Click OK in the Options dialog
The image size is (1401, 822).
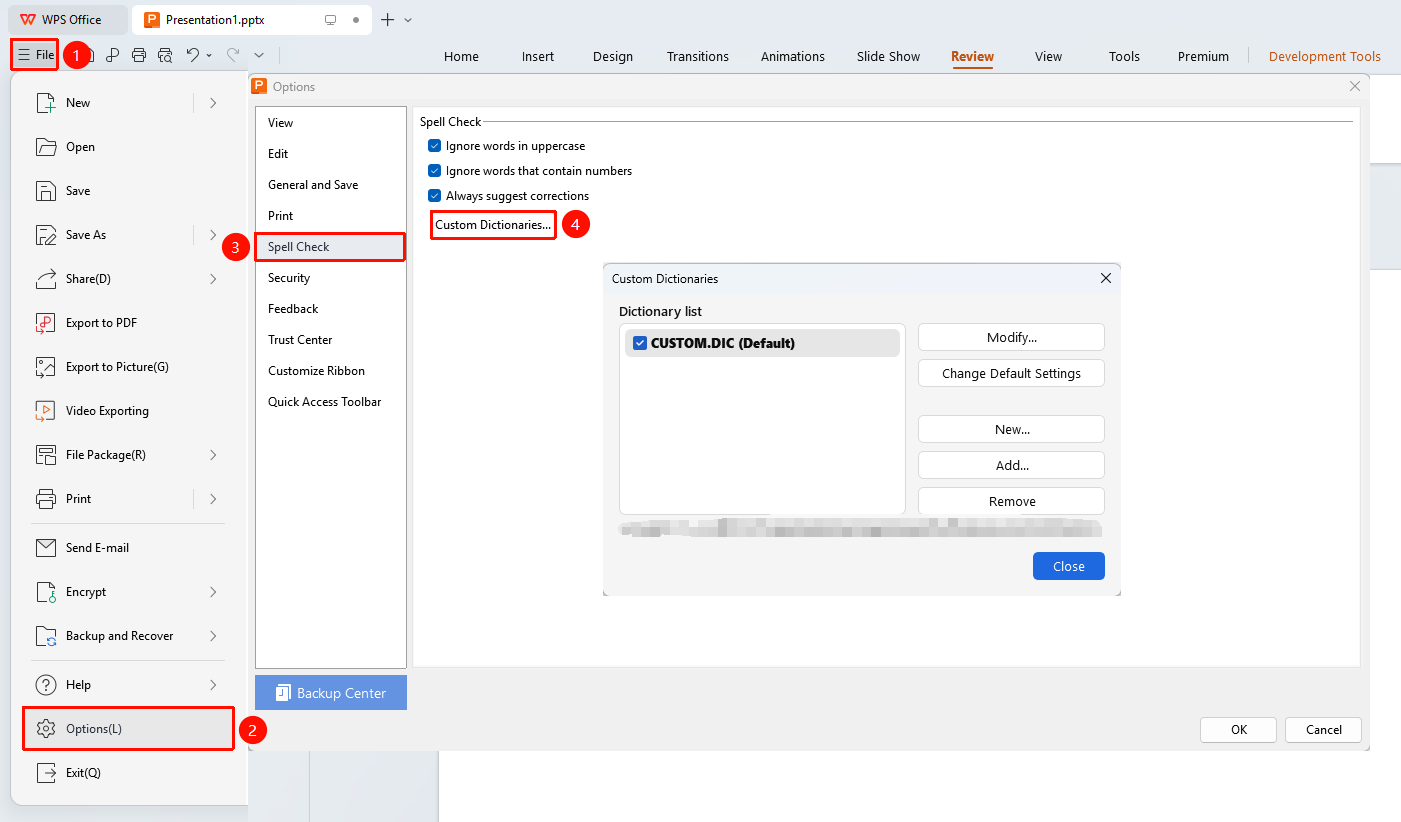(1238, 729)
